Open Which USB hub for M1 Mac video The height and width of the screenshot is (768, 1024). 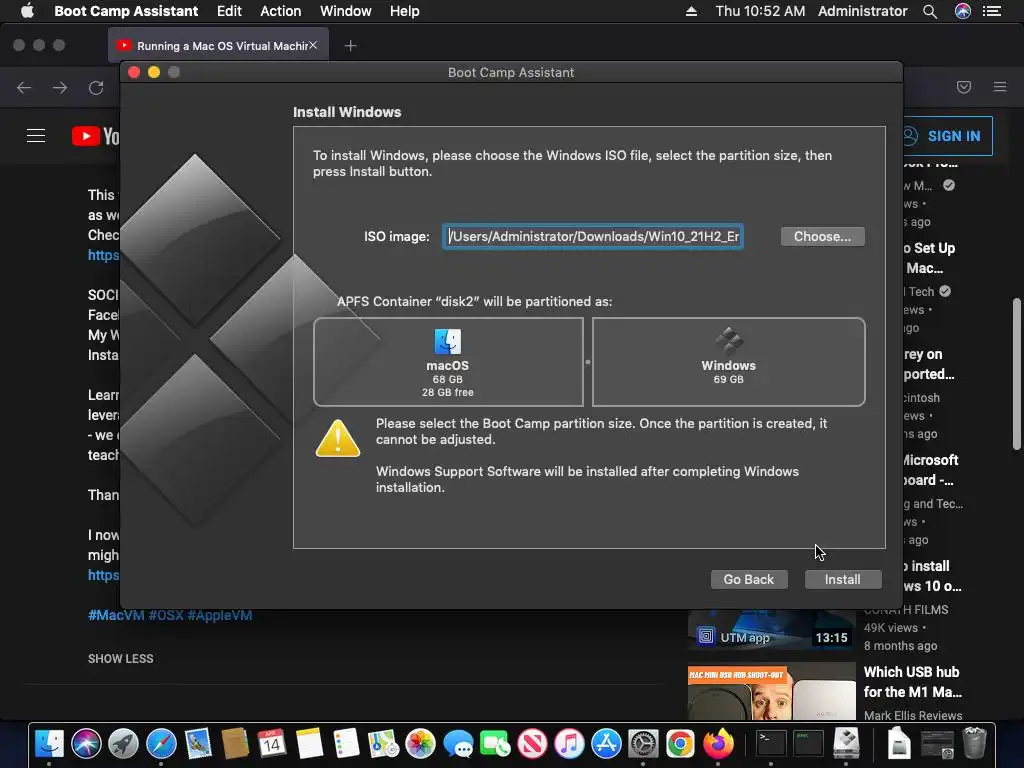tap(912, 682)
